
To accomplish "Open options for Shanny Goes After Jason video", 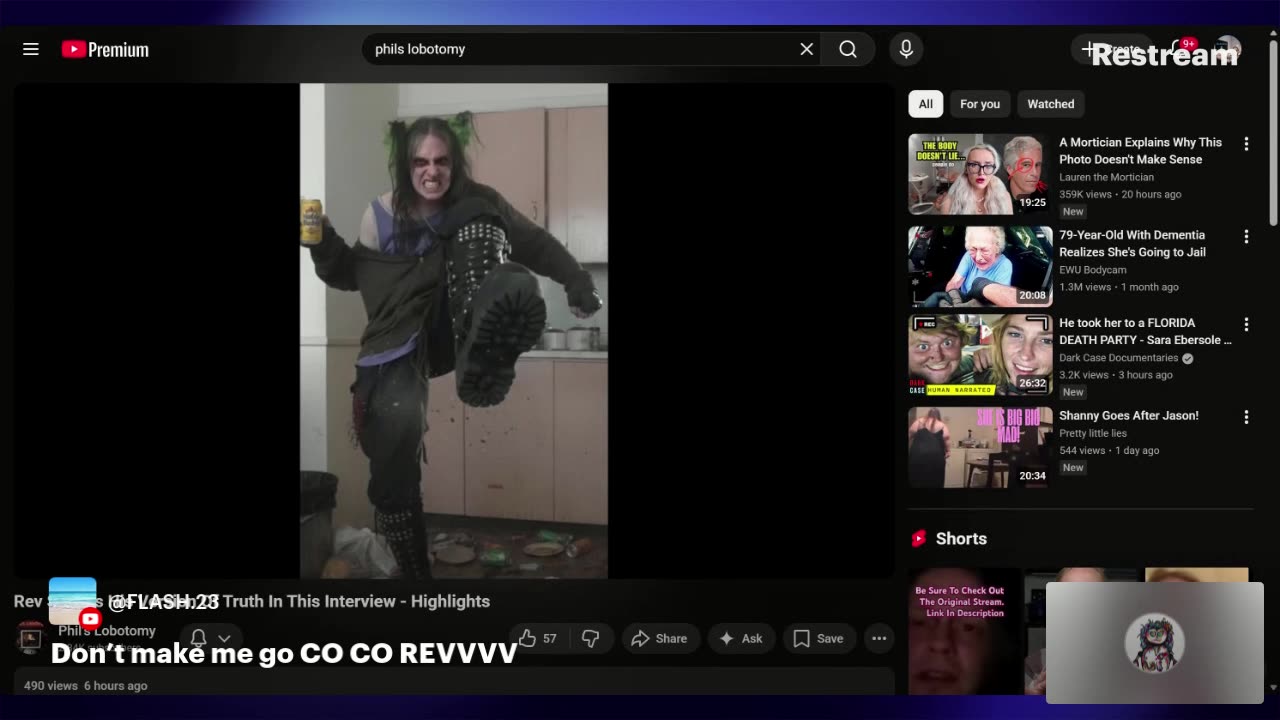I will 1246,417.
